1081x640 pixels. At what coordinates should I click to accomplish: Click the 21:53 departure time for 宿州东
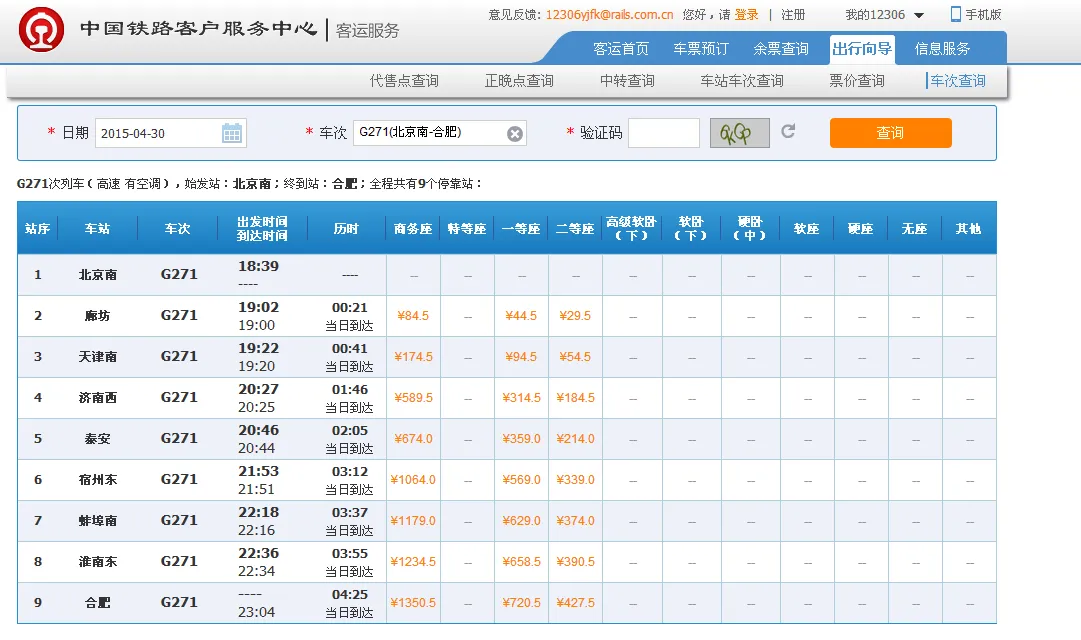(259, 471)
